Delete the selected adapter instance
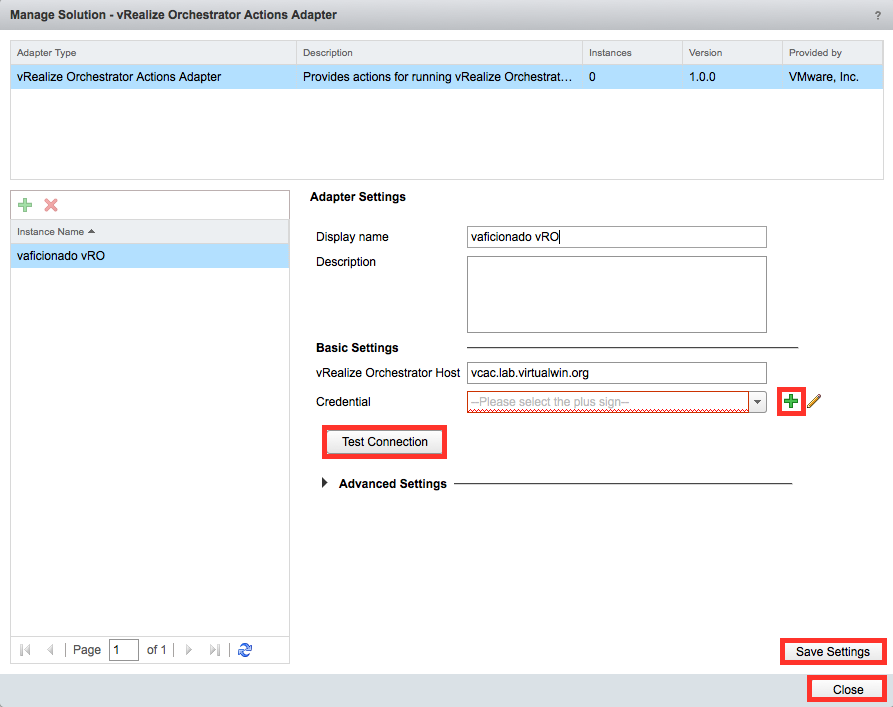 pos(51,205)
